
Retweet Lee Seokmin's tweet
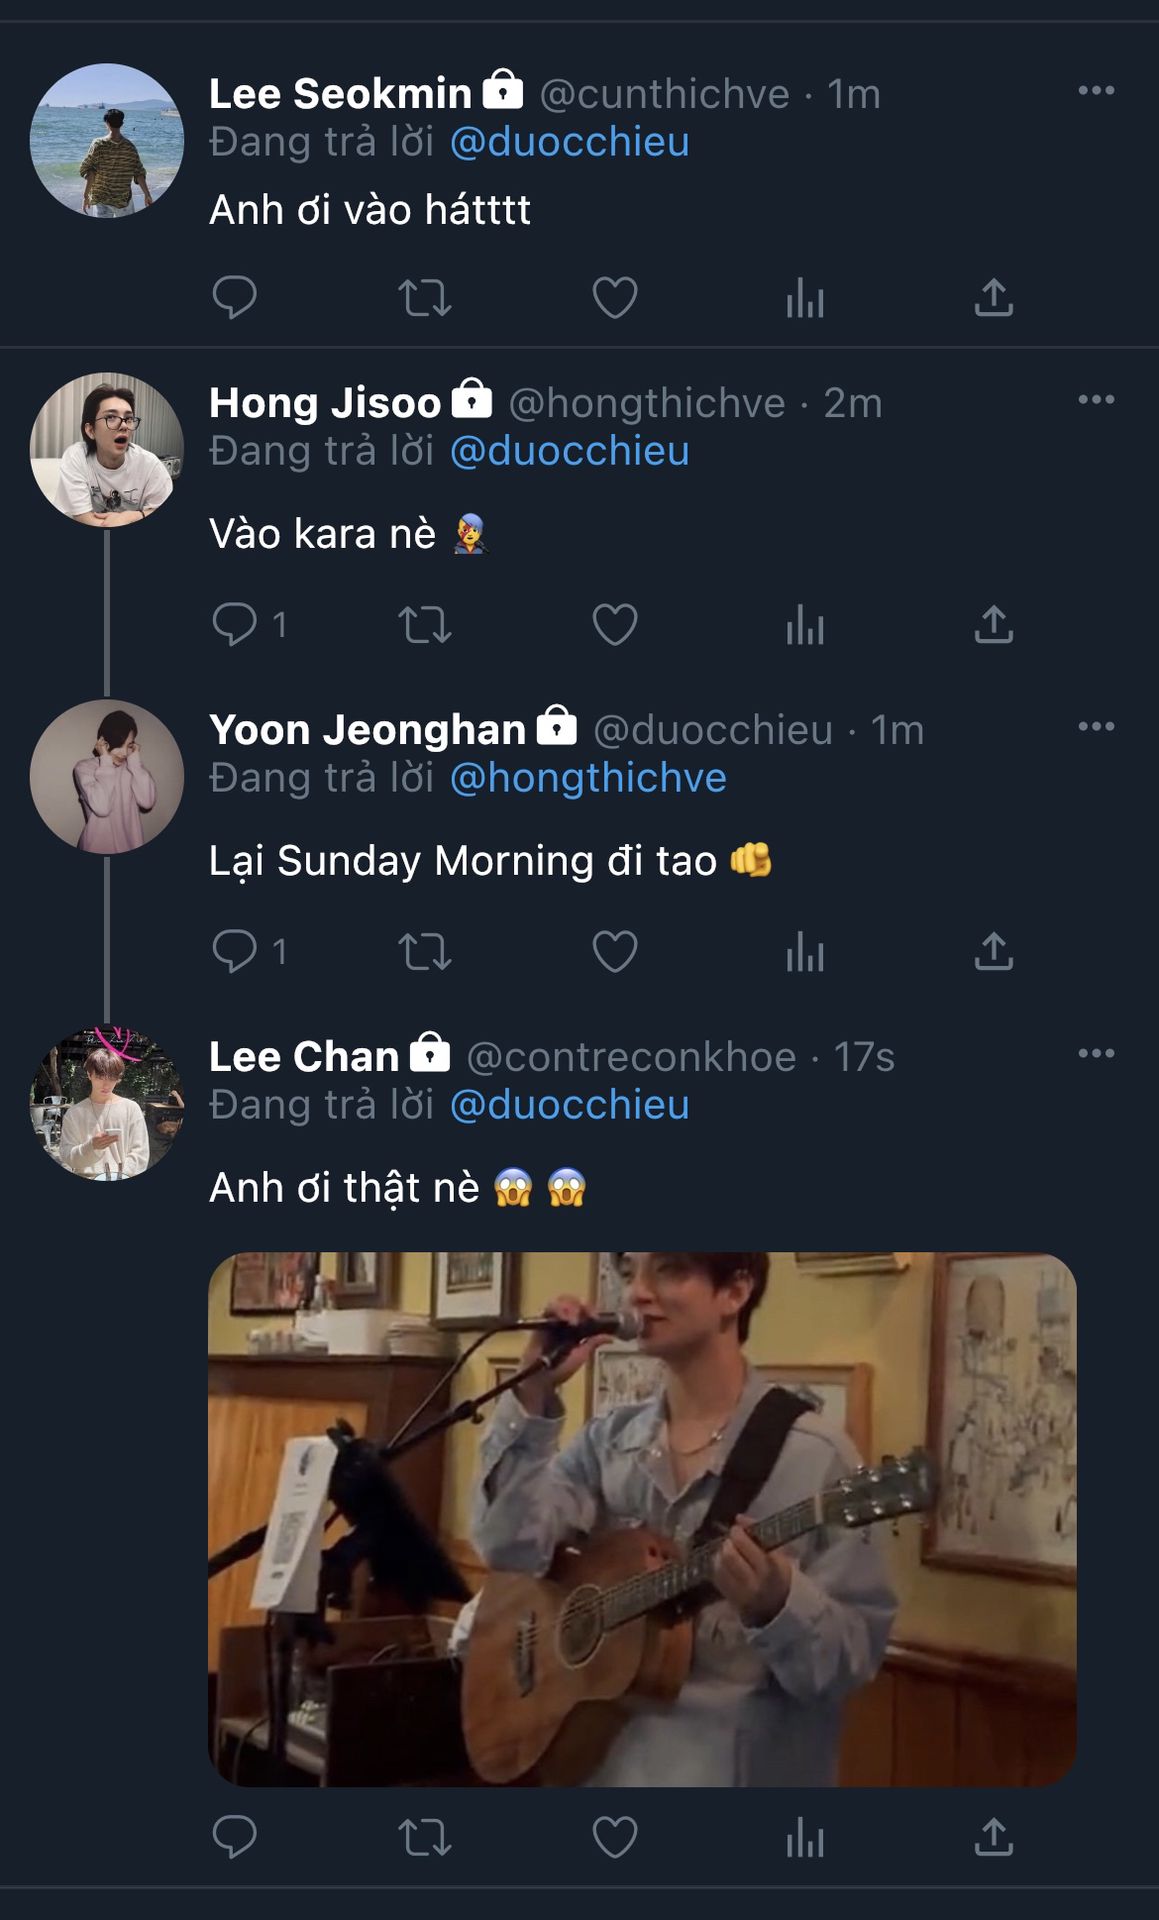coord(425,297)
